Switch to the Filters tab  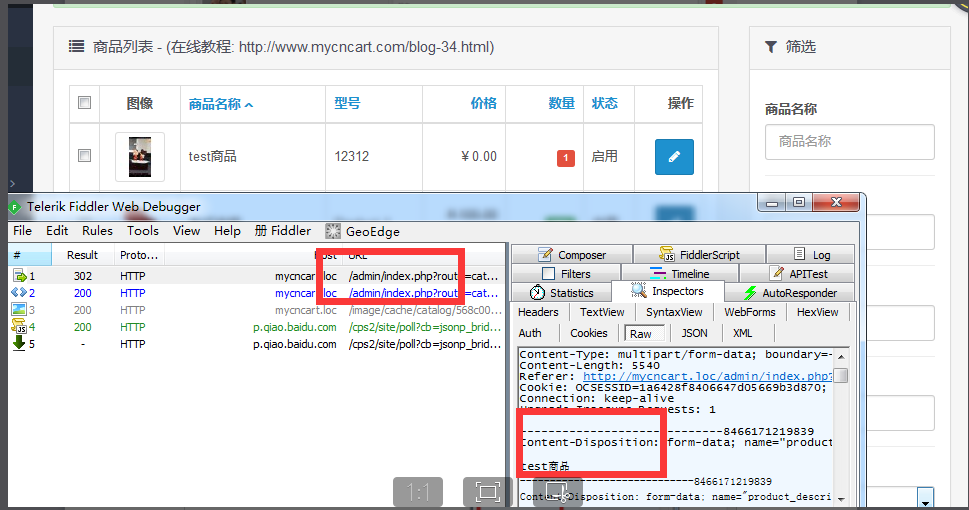566,273
